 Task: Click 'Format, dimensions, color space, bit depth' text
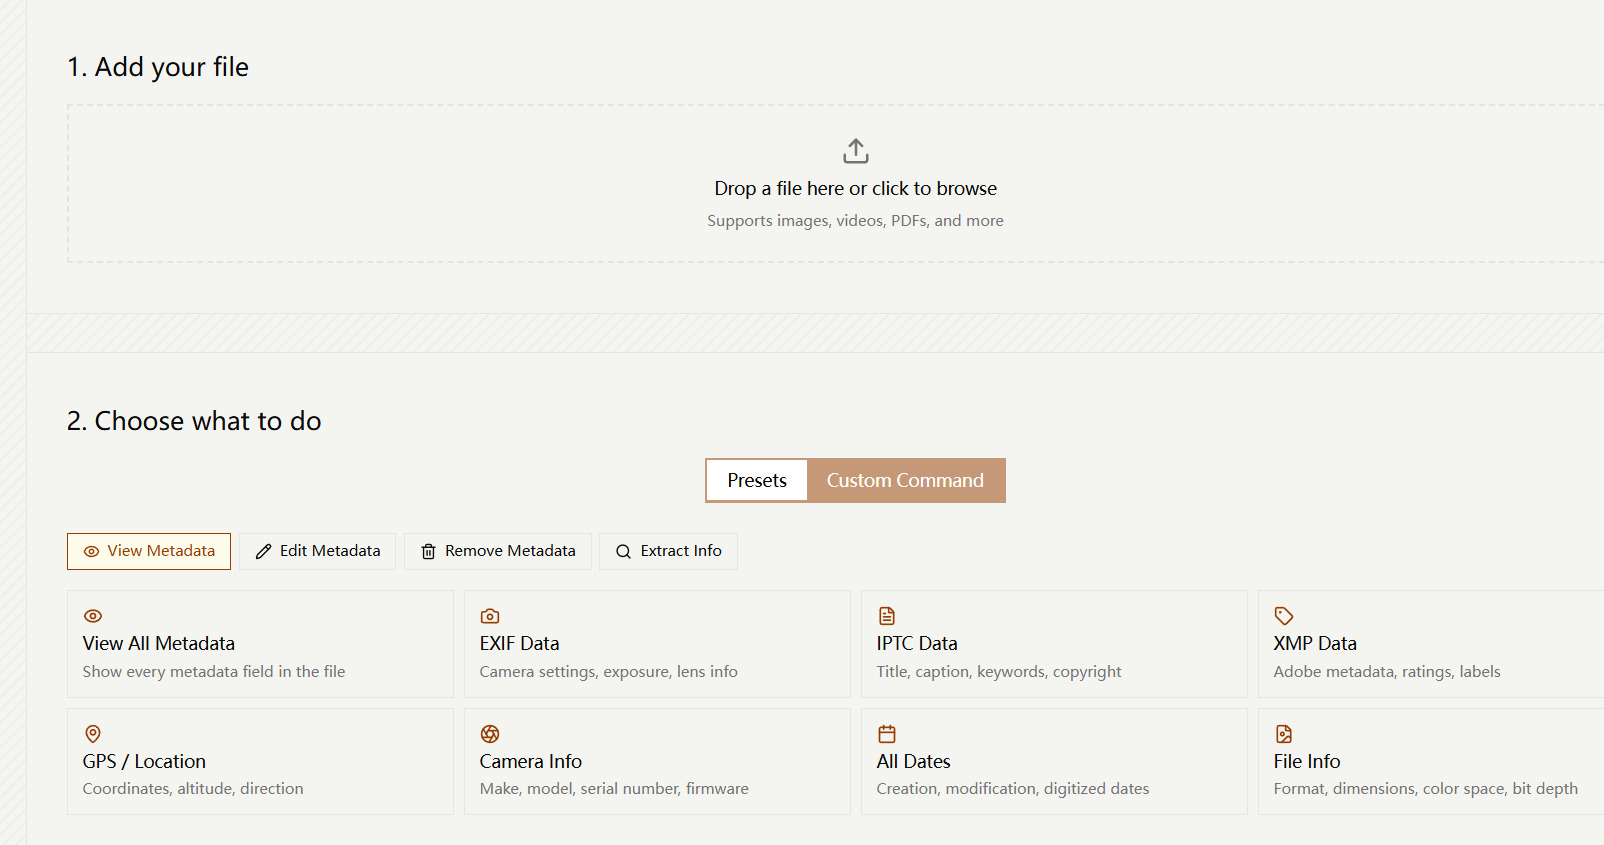point(1426,789)
